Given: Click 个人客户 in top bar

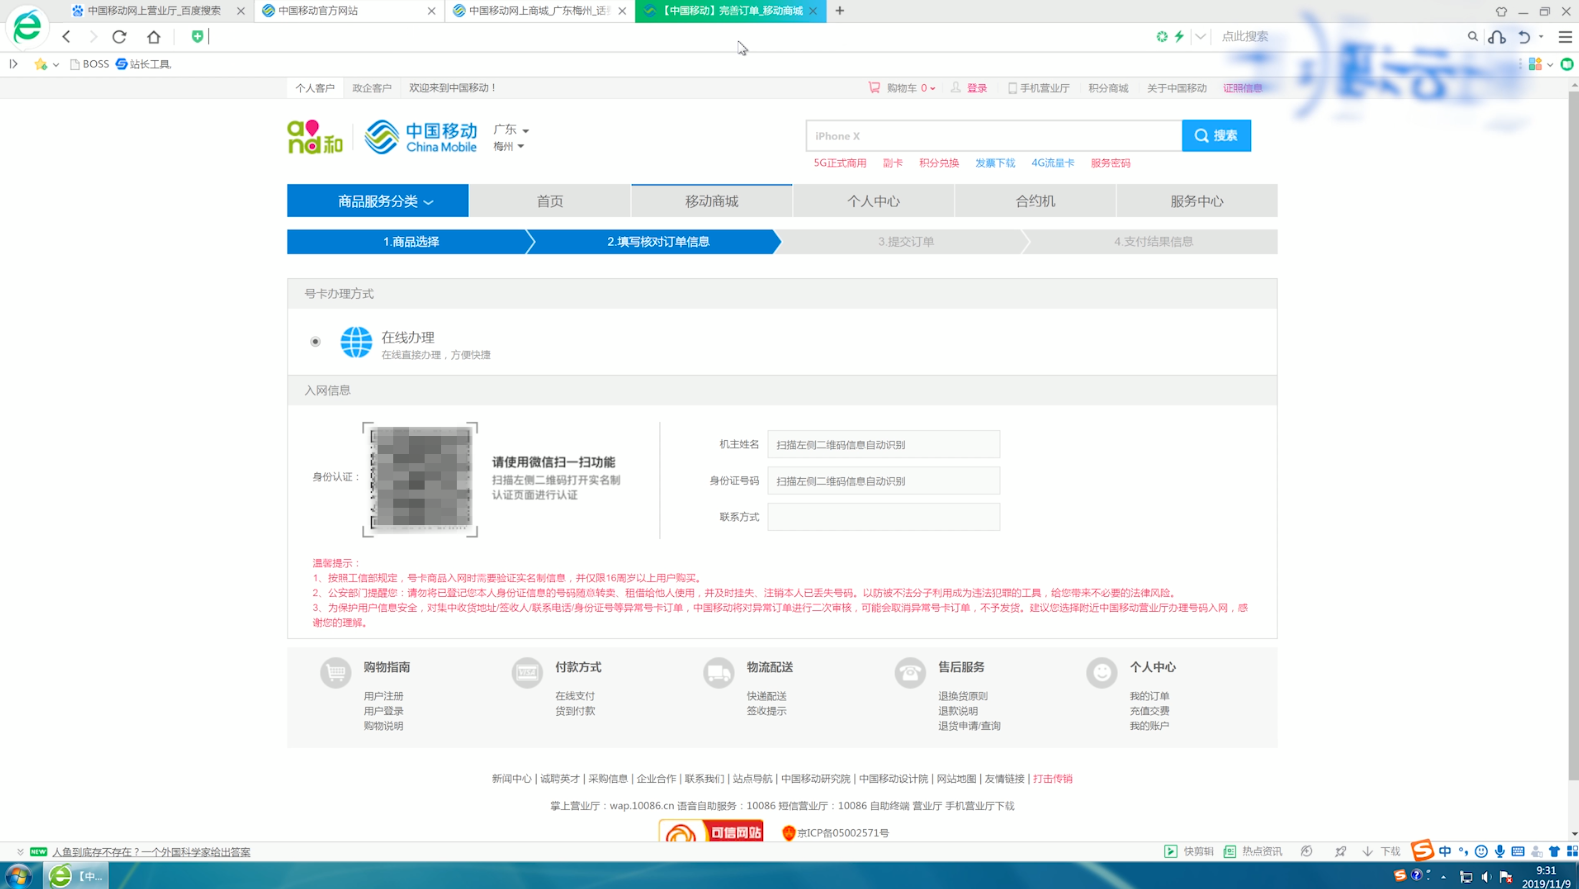Looking at the screenshot, I should 315,88.
